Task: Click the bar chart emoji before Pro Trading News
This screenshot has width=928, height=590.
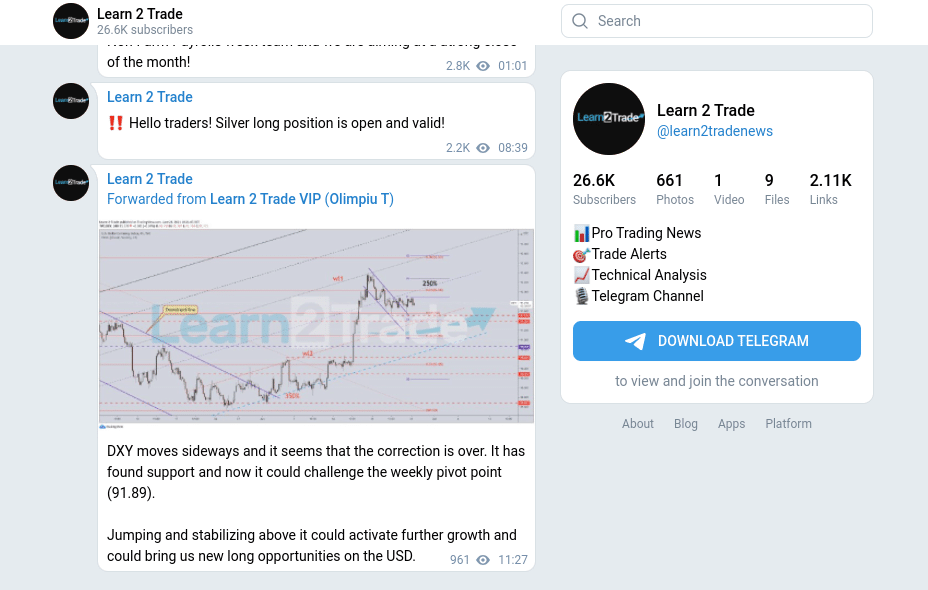Action: 581,233
